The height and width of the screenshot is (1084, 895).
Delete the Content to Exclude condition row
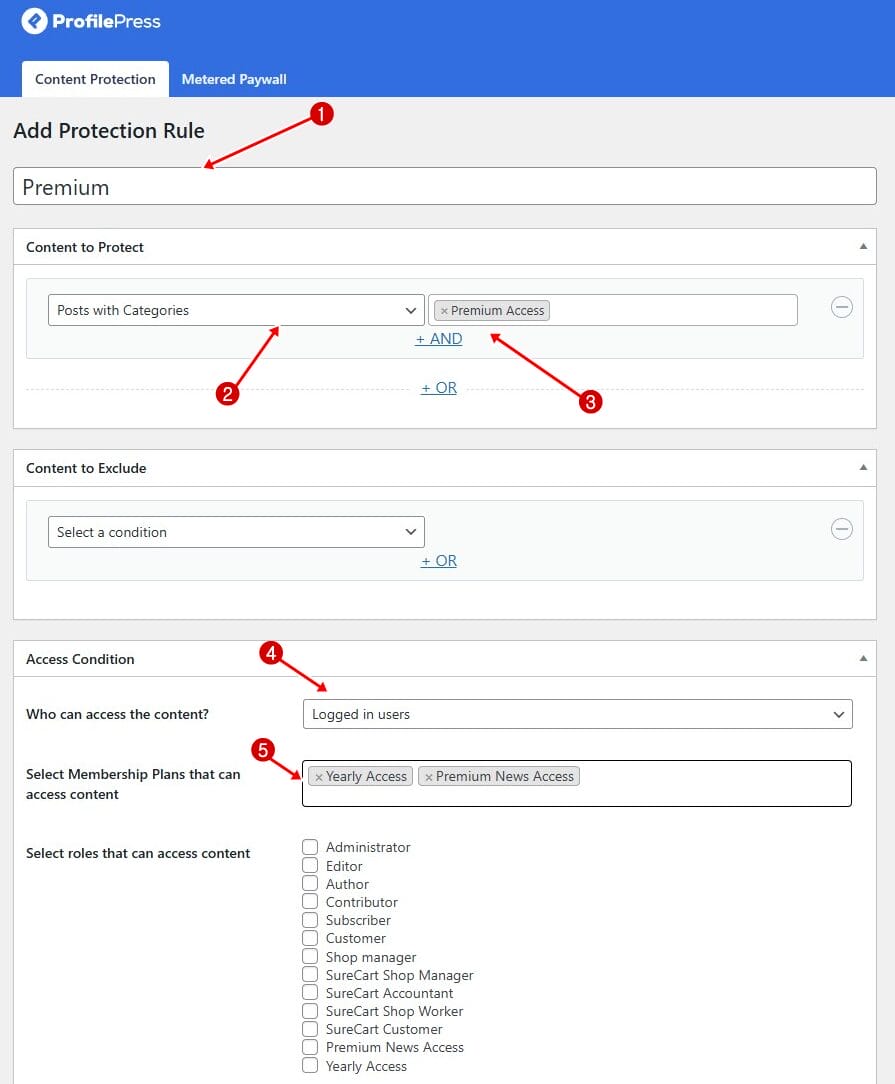[x=841, y=529]
